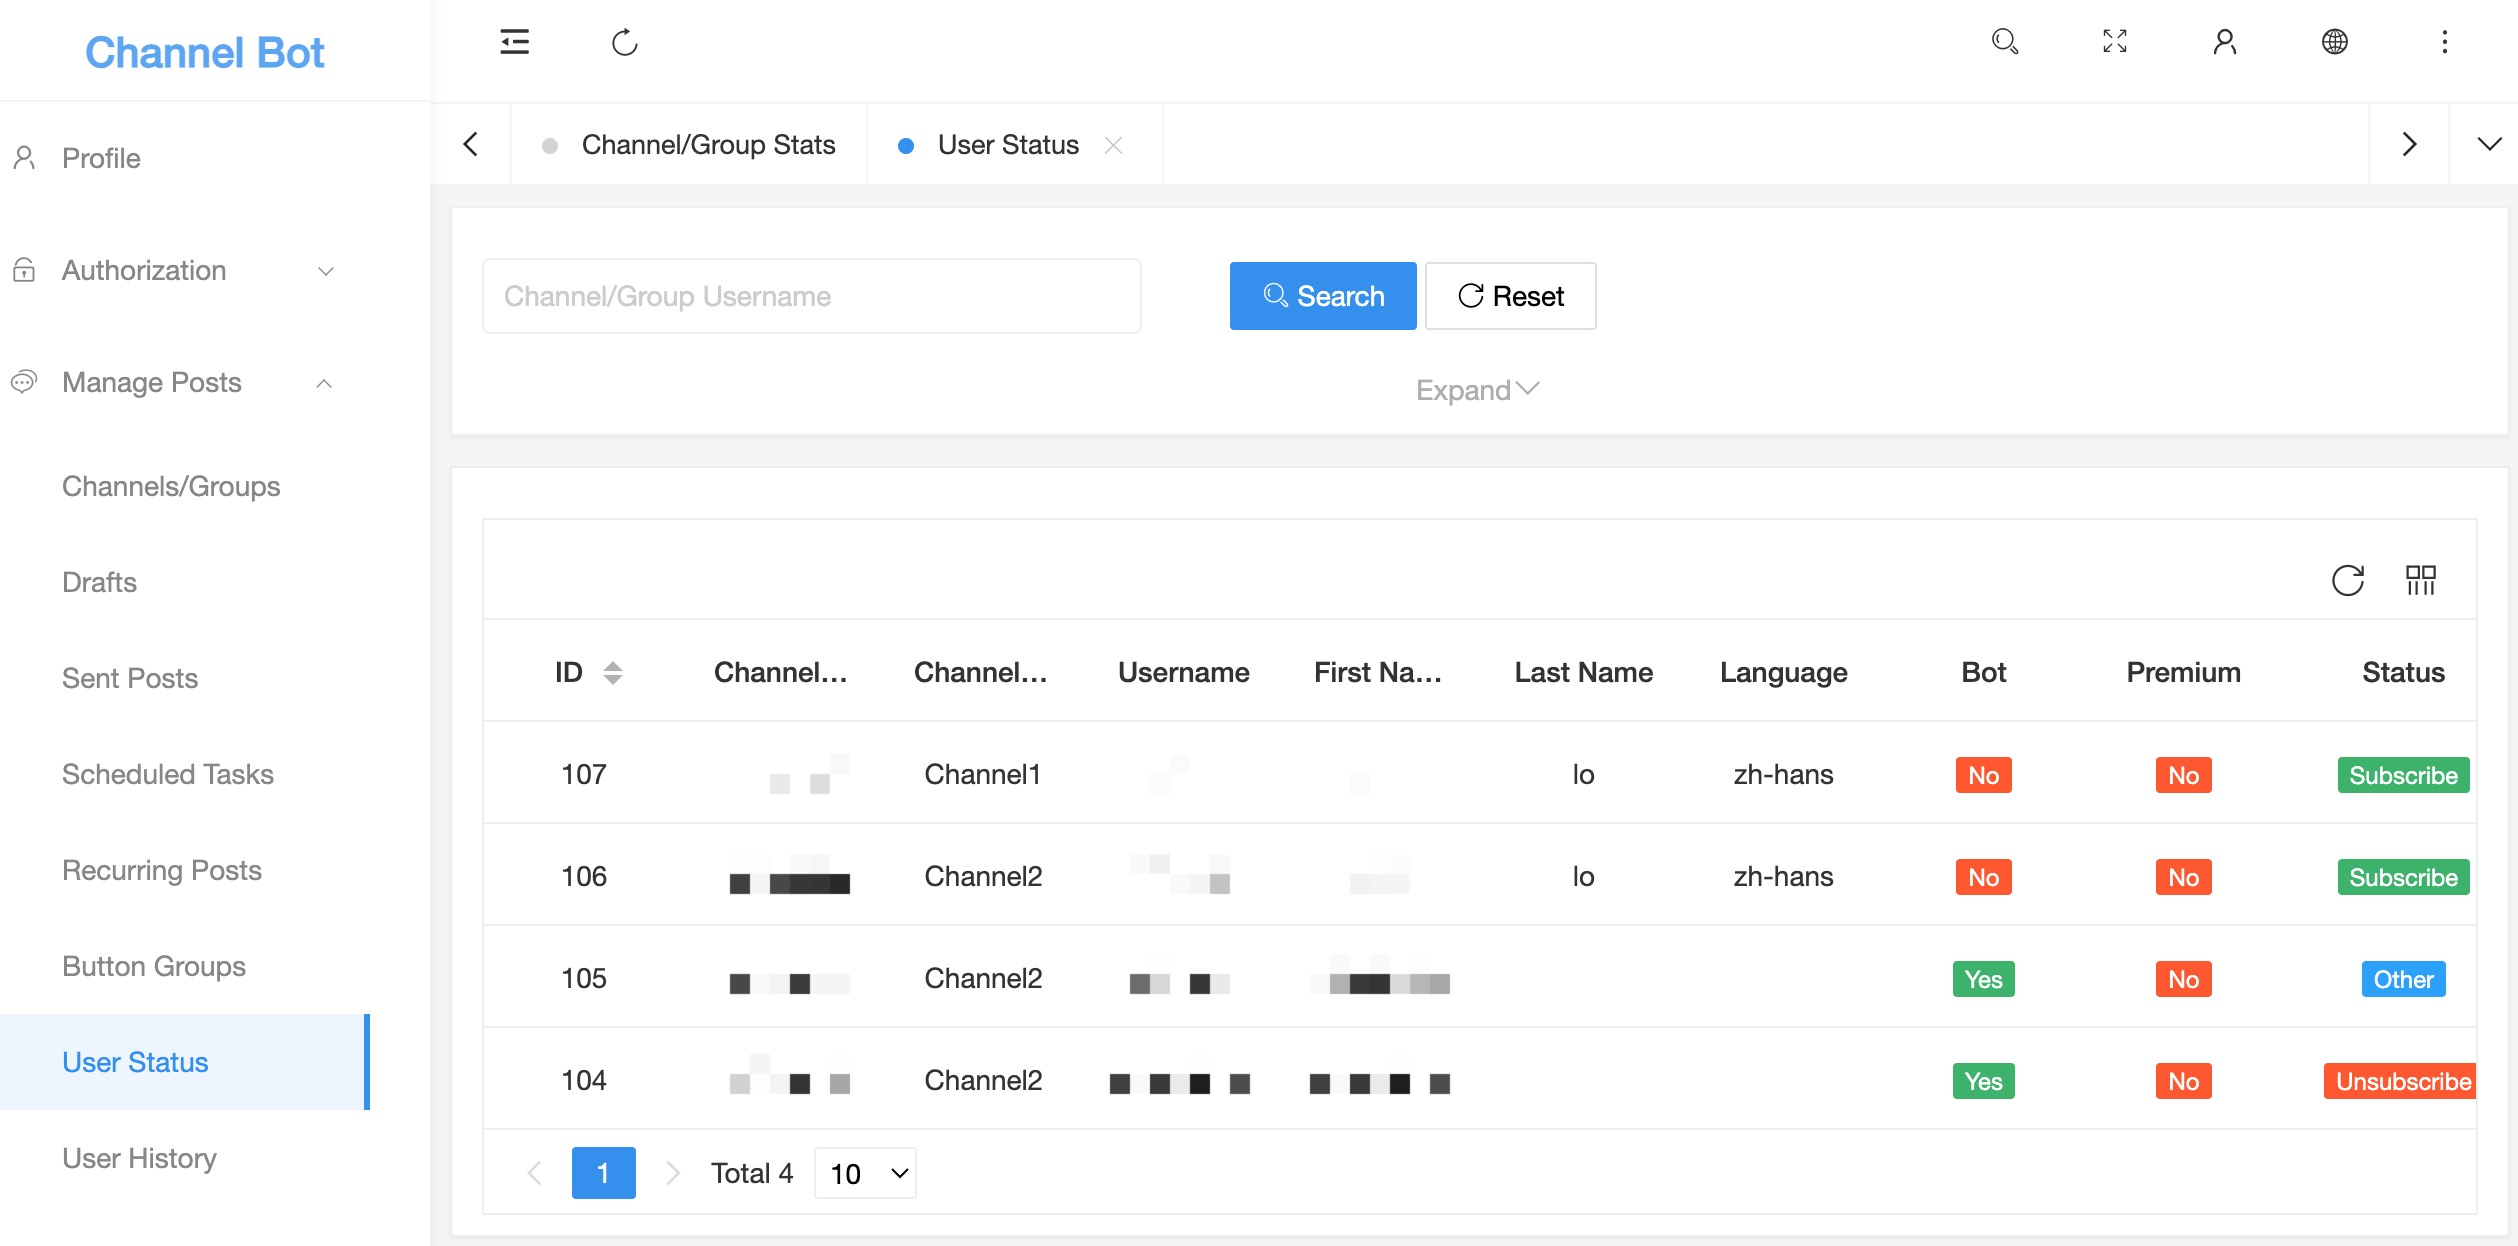Click the Authorization lock icon
The image size is (2518, 1246).
tap(25, 270)
